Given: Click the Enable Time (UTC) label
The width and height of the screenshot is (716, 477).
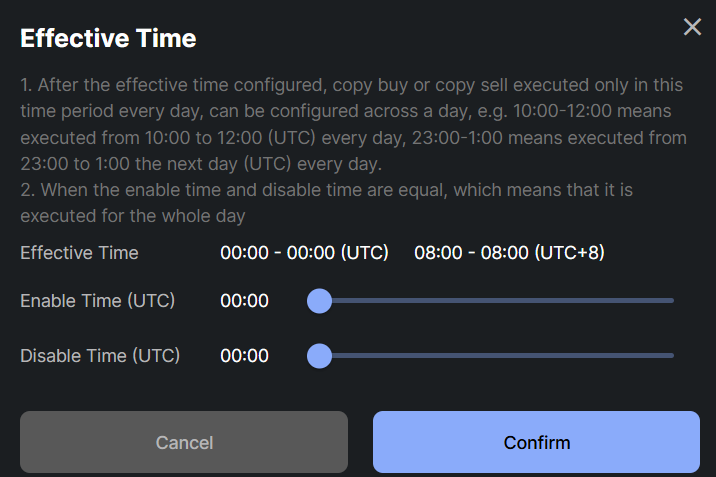Looking at the screenshot, I should coord(97,300).
